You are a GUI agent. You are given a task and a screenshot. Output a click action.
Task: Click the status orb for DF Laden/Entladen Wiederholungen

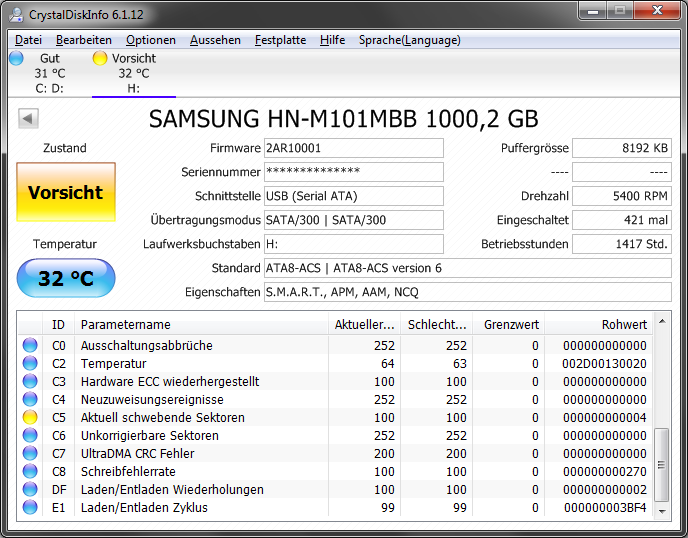pos(30,489)
